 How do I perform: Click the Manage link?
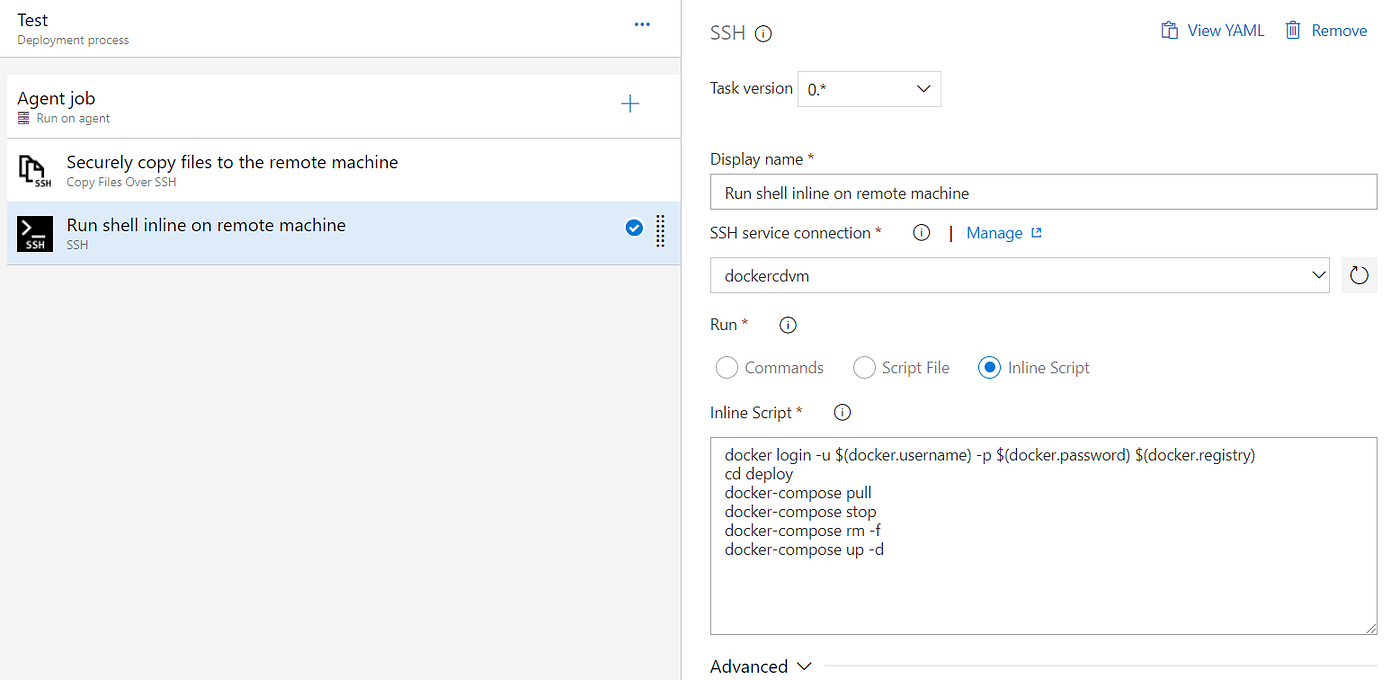995,232
